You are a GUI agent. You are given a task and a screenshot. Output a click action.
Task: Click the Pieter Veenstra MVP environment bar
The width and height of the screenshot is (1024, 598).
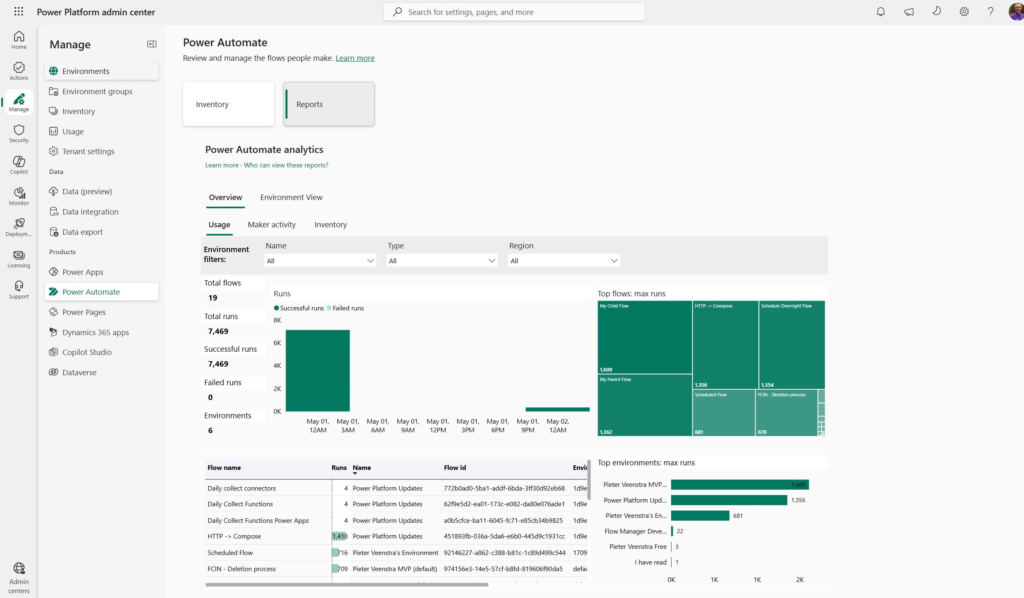click(740, 484)
